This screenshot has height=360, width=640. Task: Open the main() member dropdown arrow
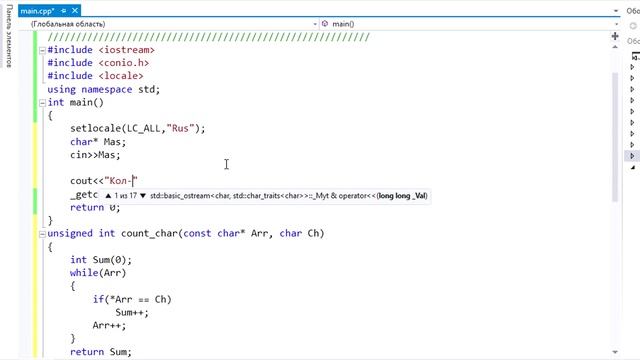pyautogui.click(x=616, y=24)
